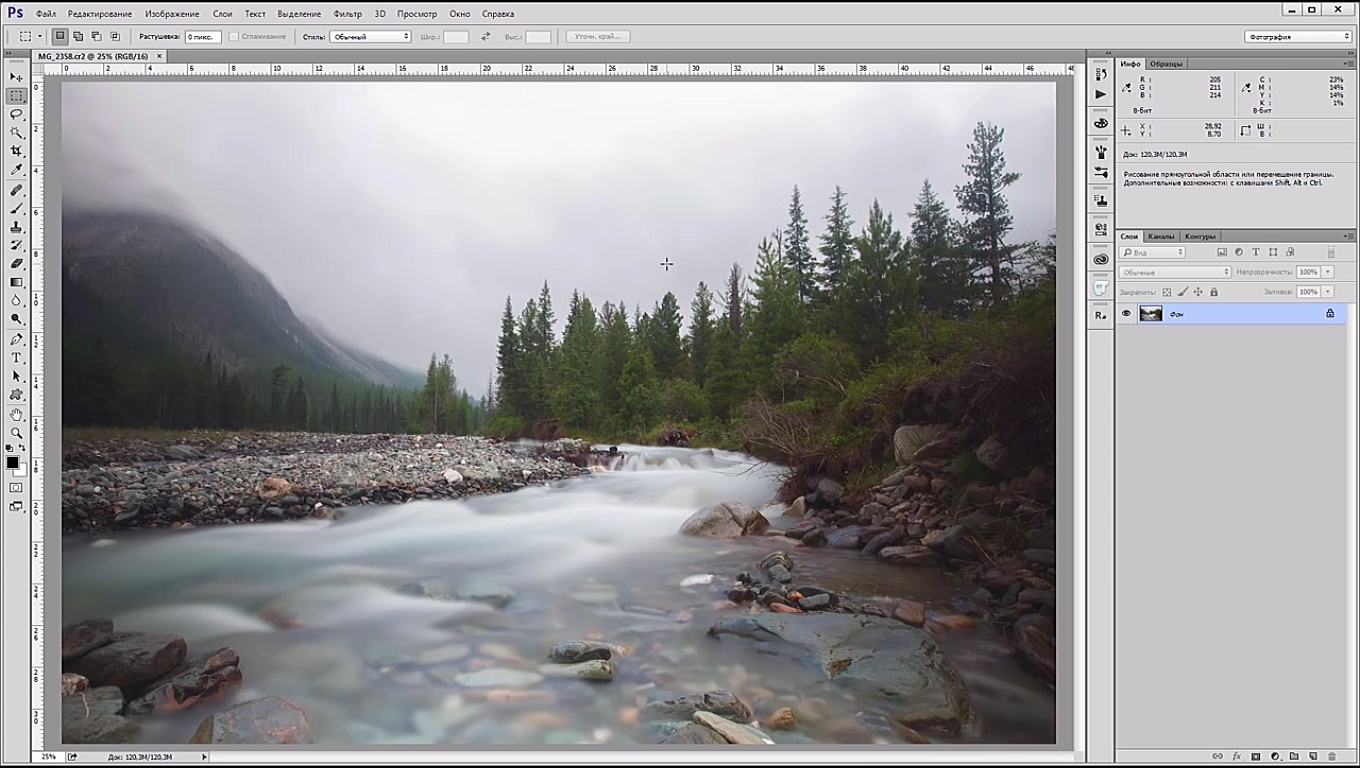The image size is (1360, 768).
Task: Select the Healing Brush tool
Action: pos(16,190)
